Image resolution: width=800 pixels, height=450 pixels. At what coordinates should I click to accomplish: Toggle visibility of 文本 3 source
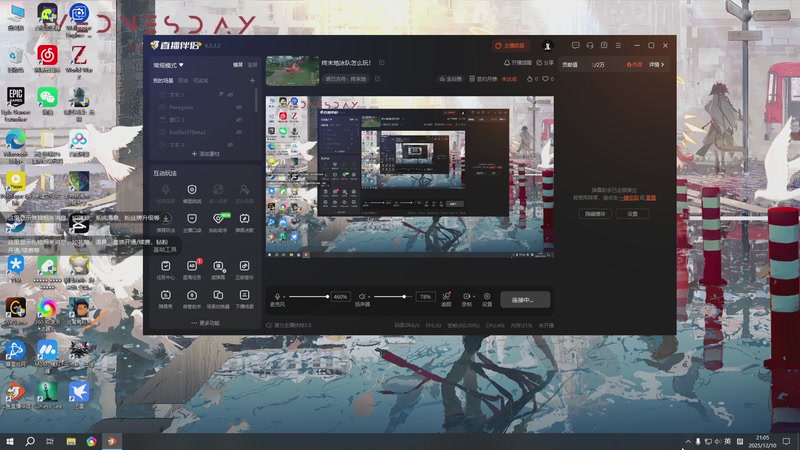231,145
